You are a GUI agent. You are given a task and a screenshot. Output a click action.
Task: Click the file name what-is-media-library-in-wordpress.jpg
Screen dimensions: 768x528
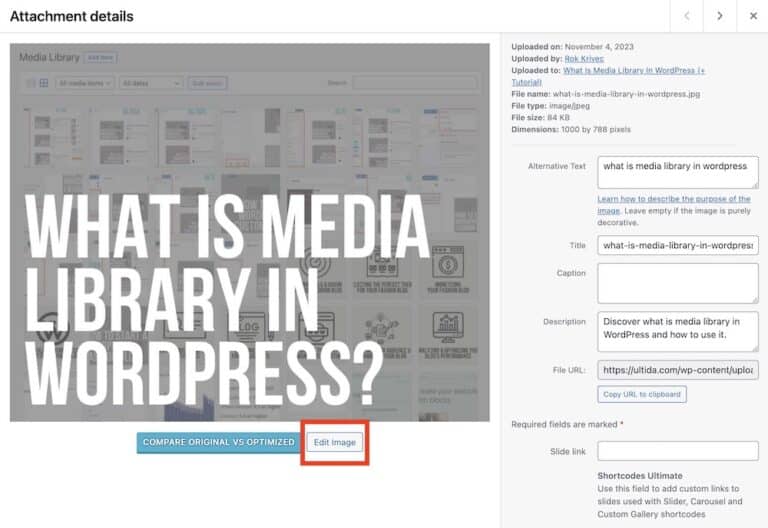[x=626, y=94]
